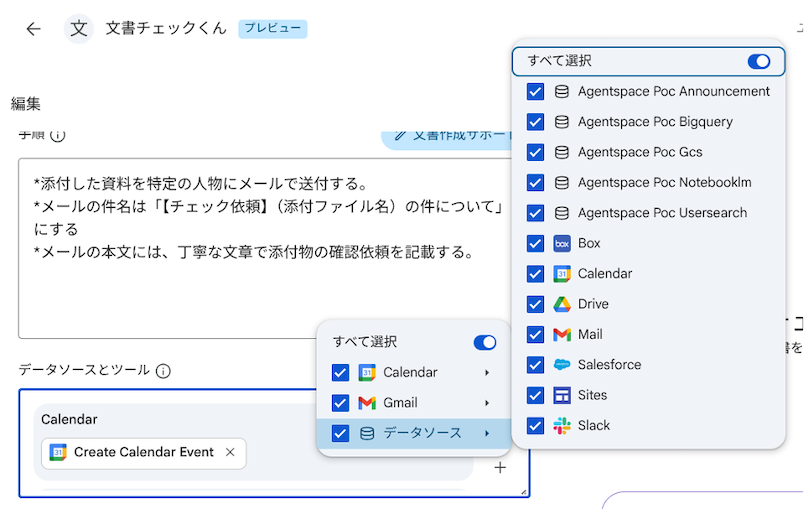Viewport: 804px width, 509px height.
Task: Uncheck the Mail checkbox
Action: click(535, 335)
